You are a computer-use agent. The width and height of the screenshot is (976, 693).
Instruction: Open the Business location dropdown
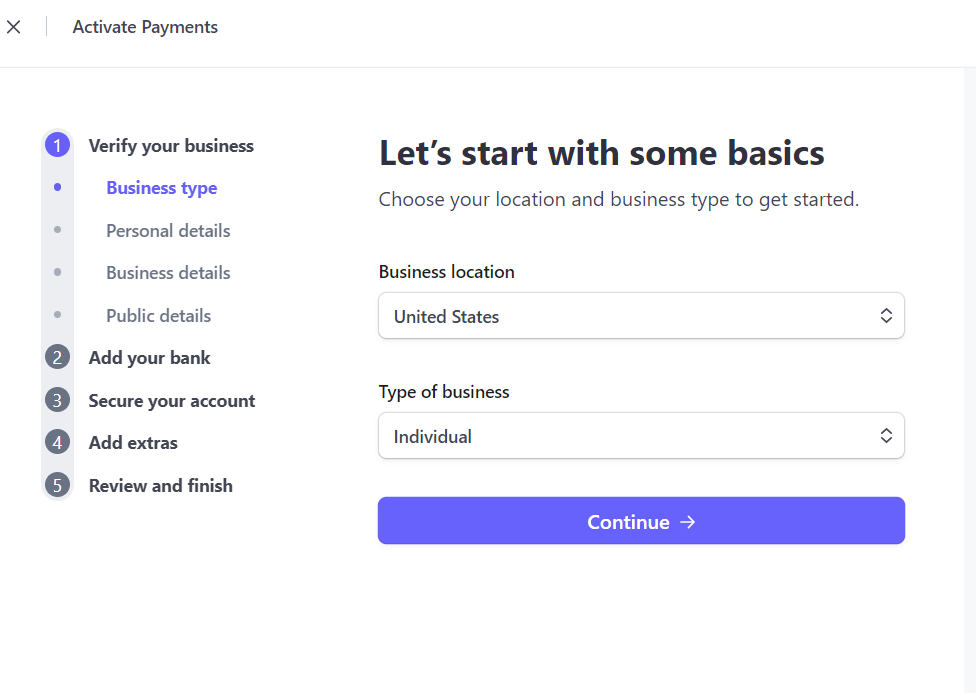(x=640, y=316)
